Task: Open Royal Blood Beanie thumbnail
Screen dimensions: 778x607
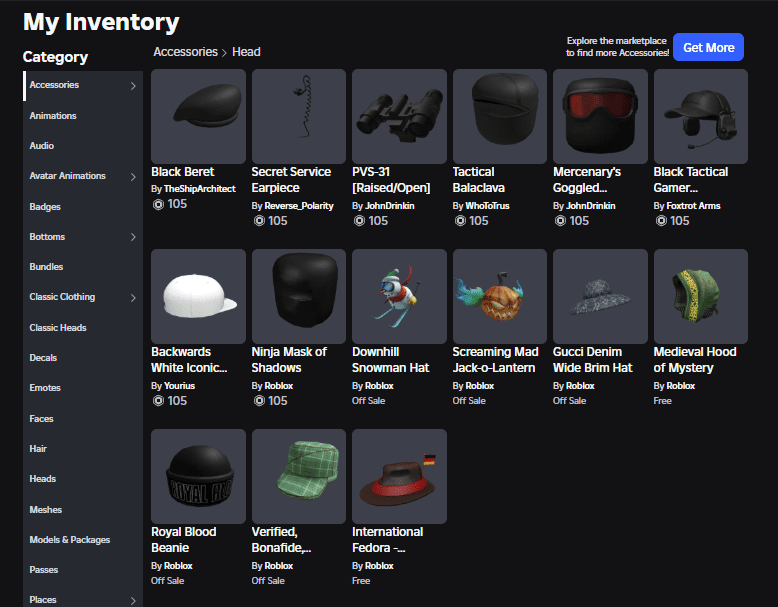Action: click(x=198, y=476)
